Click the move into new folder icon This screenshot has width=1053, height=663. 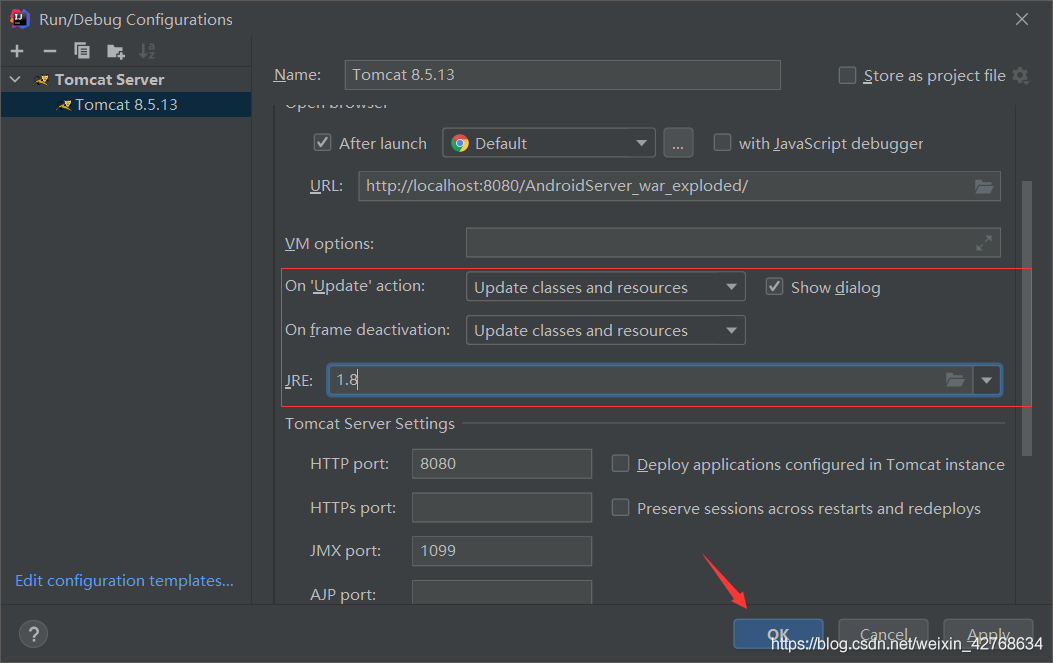[x=116, y=51]
